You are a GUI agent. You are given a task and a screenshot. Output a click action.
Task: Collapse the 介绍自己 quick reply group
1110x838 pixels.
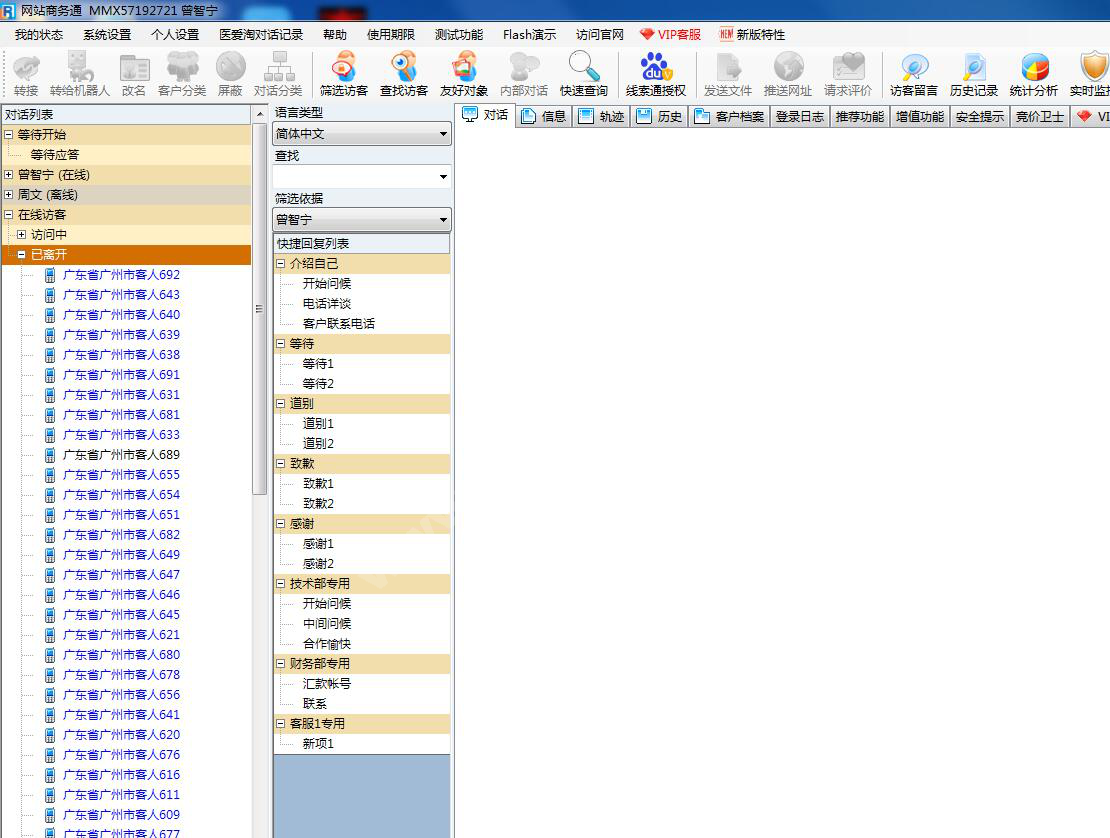281,264
